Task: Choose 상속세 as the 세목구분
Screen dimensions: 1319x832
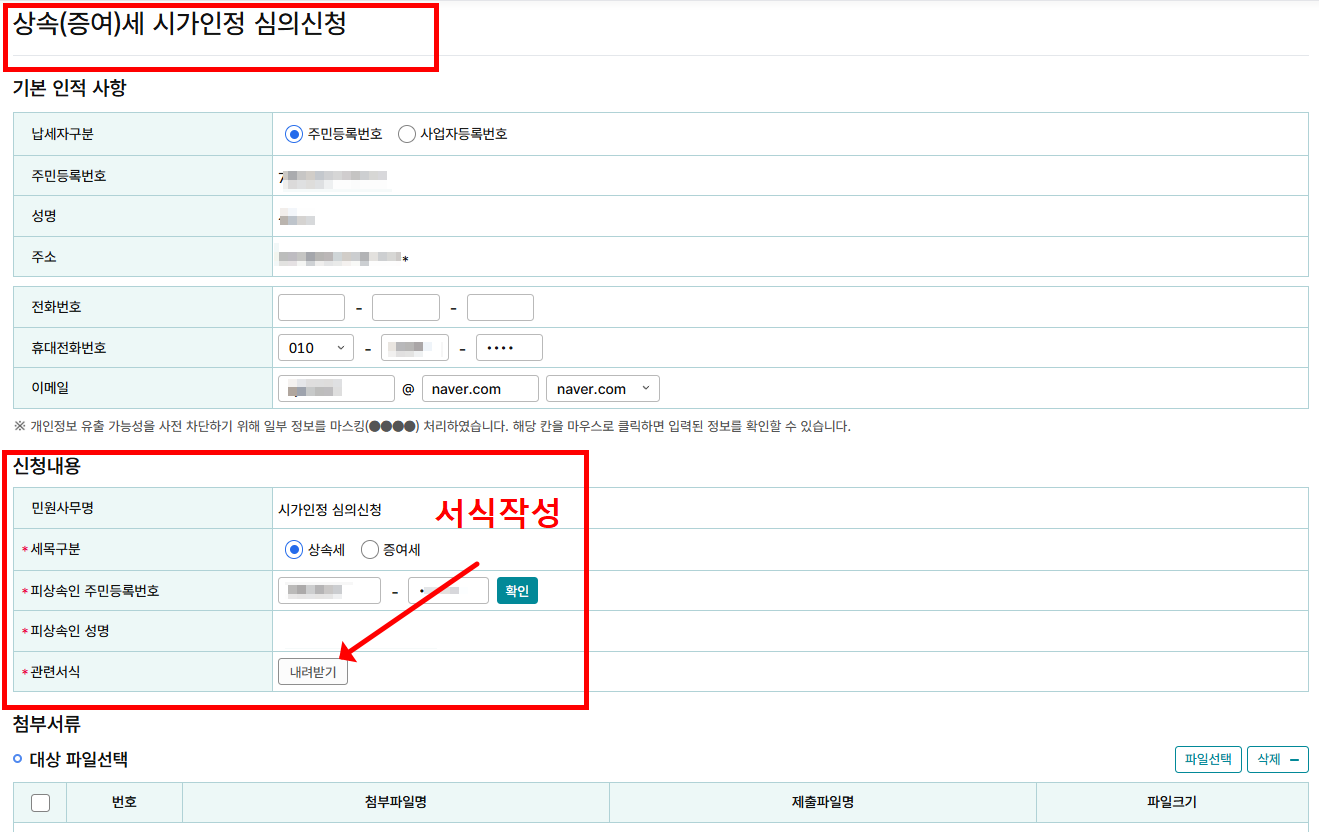Action: point(294,549)
